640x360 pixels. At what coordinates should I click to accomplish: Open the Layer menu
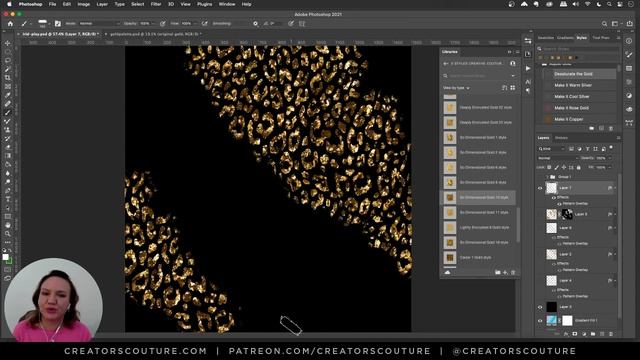pos(102,4)
